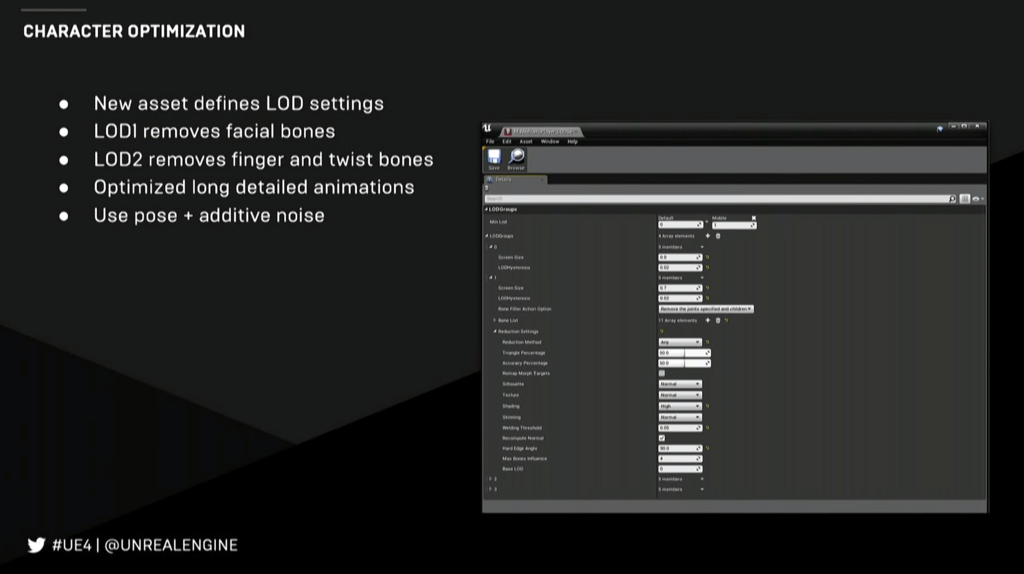1024x574 pixels.
Task: Reset Shading to default
Action: coord(707,406)
